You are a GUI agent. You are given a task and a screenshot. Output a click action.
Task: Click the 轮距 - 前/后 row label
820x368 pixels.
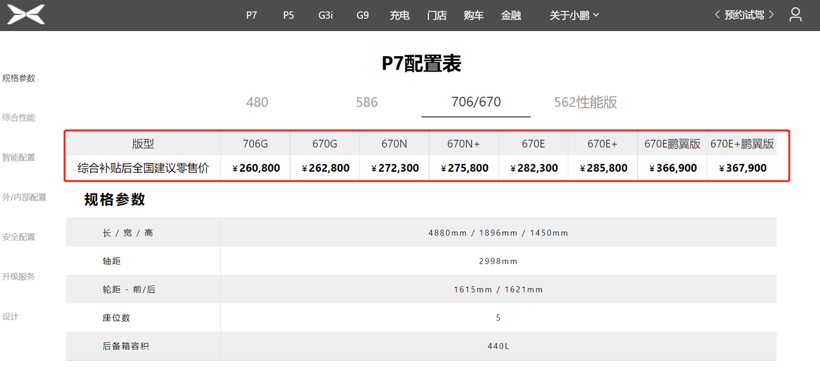click(x=129, y=289)
